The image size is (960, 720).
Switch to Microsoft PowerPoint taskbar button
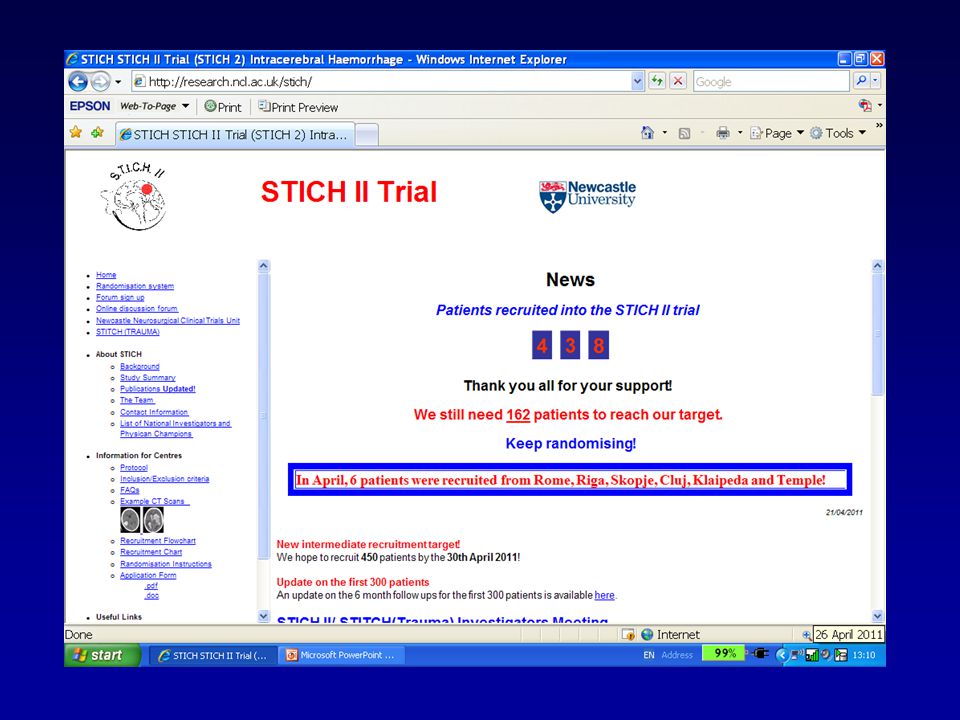click(x=342, y=655)
